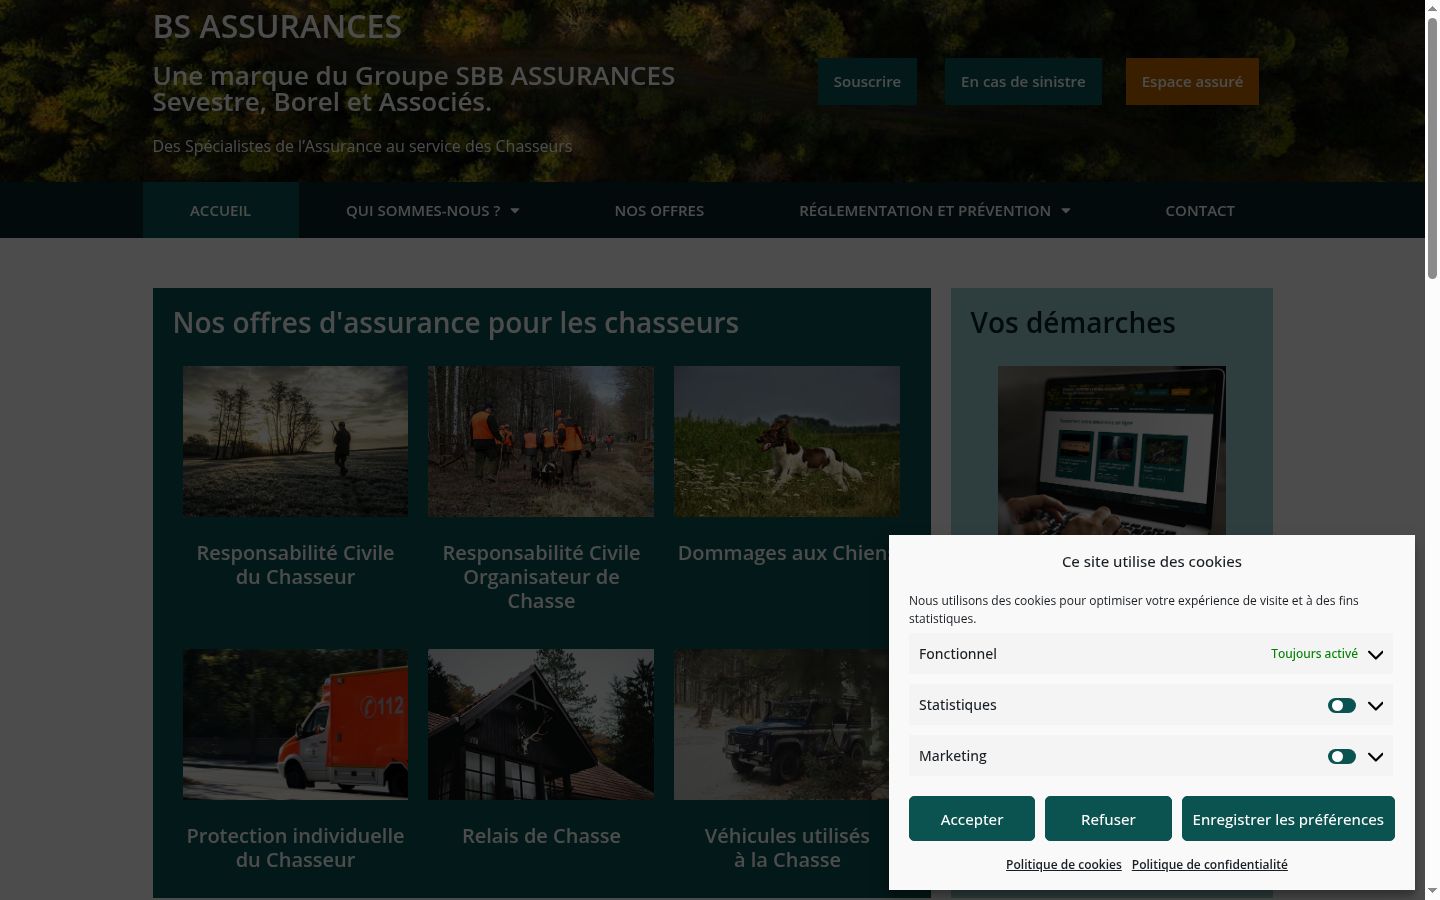The width and height of the screenshot is (1440, 900).
Task: Go to the Accueil menu item
Action: coord(220,210)
